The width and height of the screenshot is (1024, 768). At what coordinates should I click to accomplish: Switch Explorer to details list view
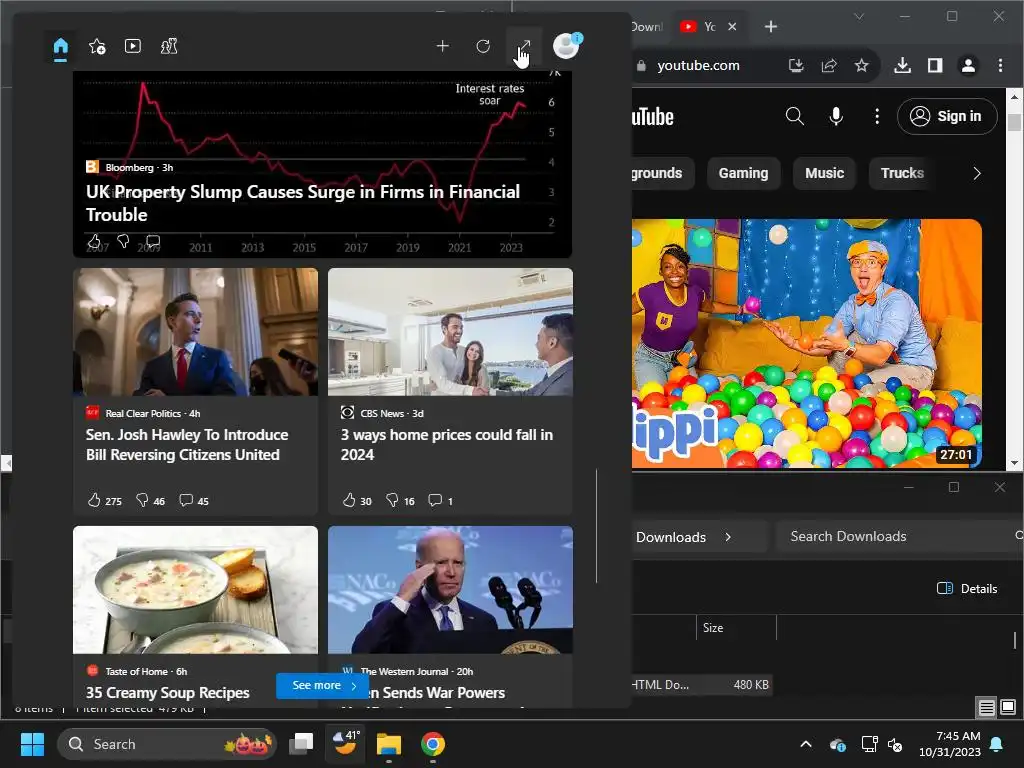[987, 707]
